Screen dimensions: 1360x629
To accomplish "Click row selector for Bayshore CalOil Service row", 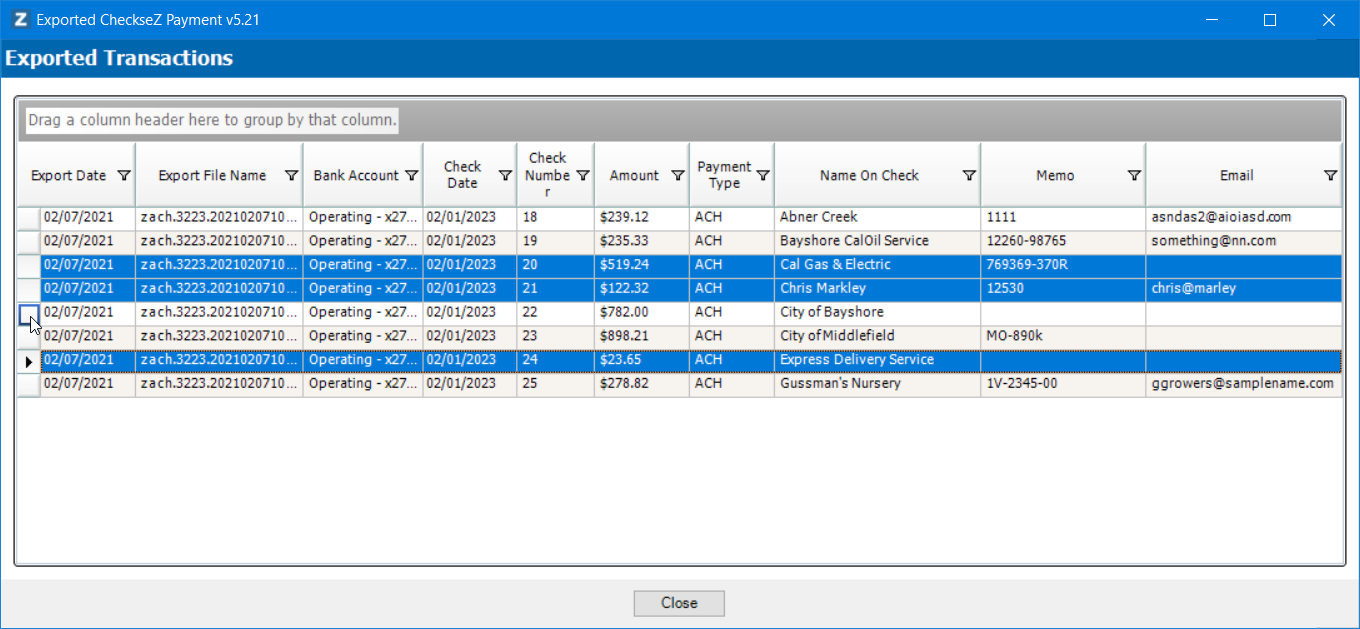I will point(29,241).
